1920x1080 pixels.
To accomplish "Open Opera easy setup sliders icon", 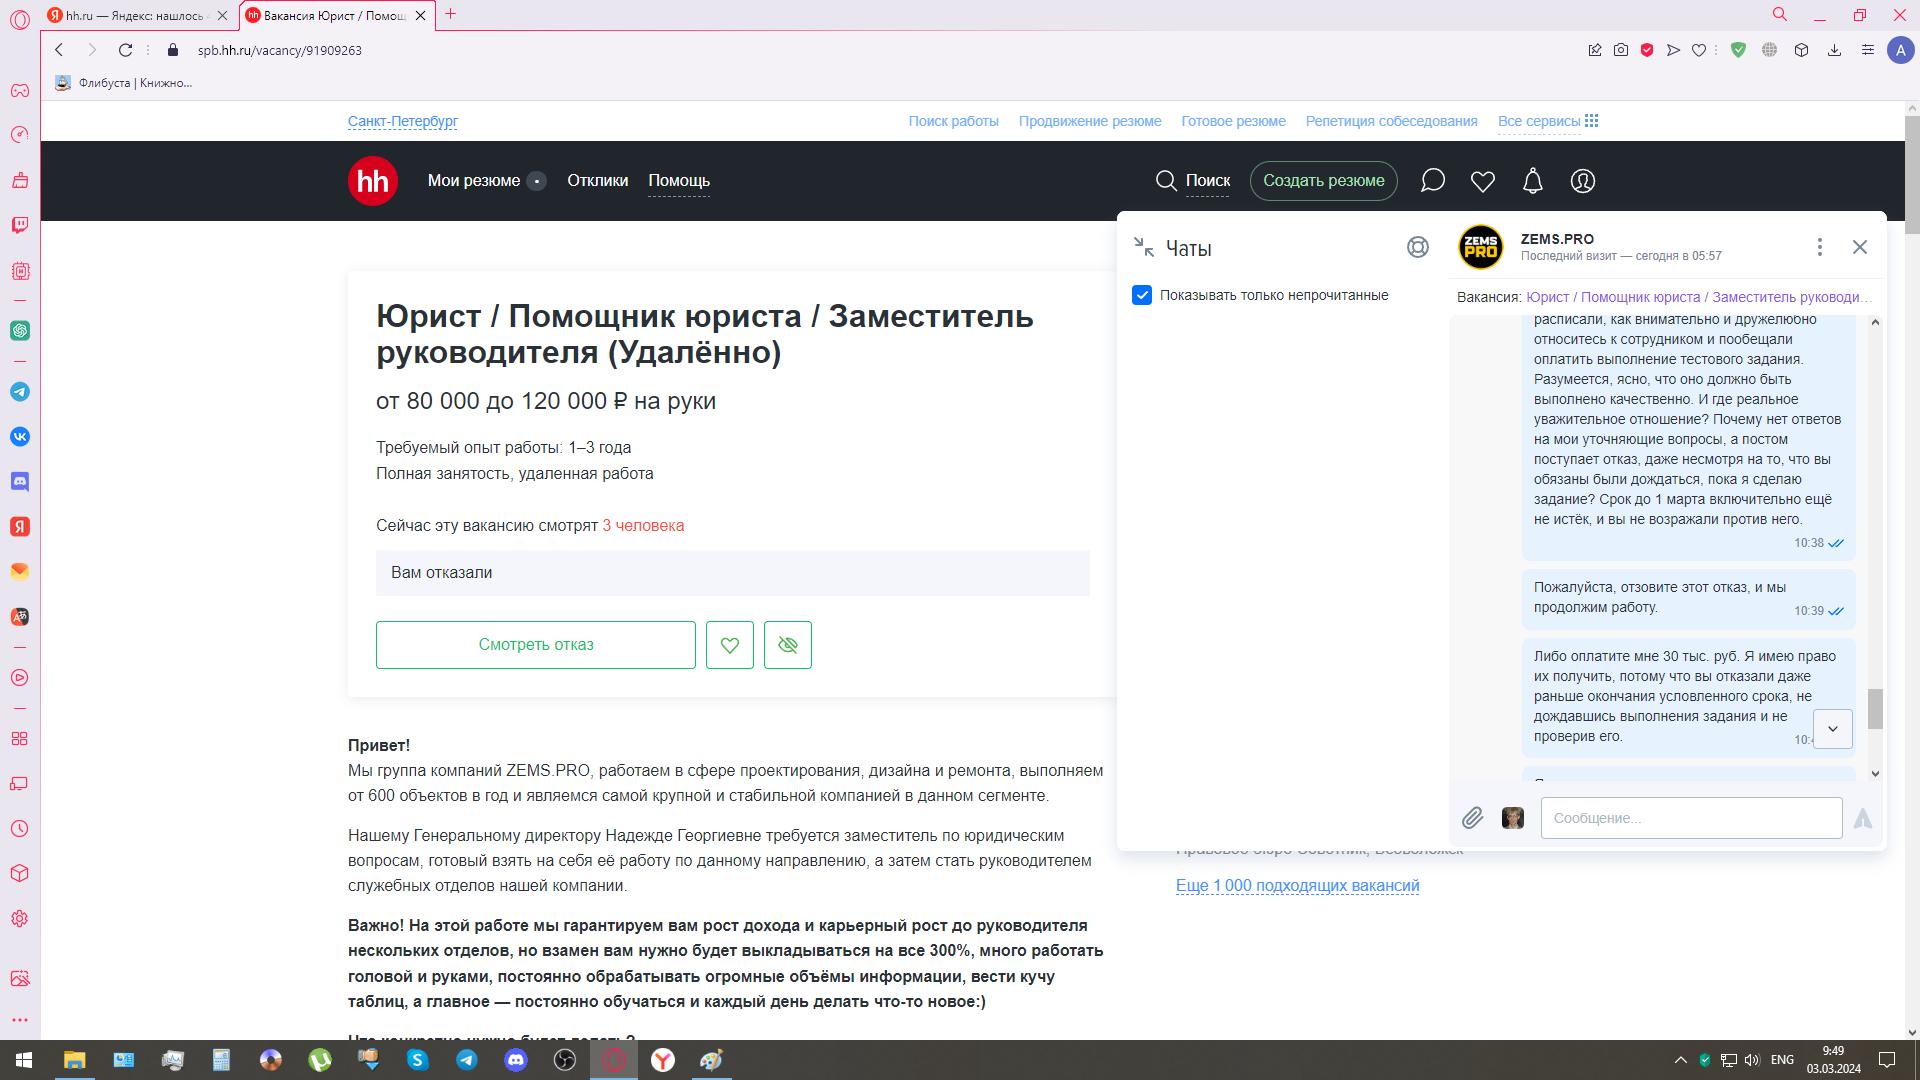I will click(1867, 50).
